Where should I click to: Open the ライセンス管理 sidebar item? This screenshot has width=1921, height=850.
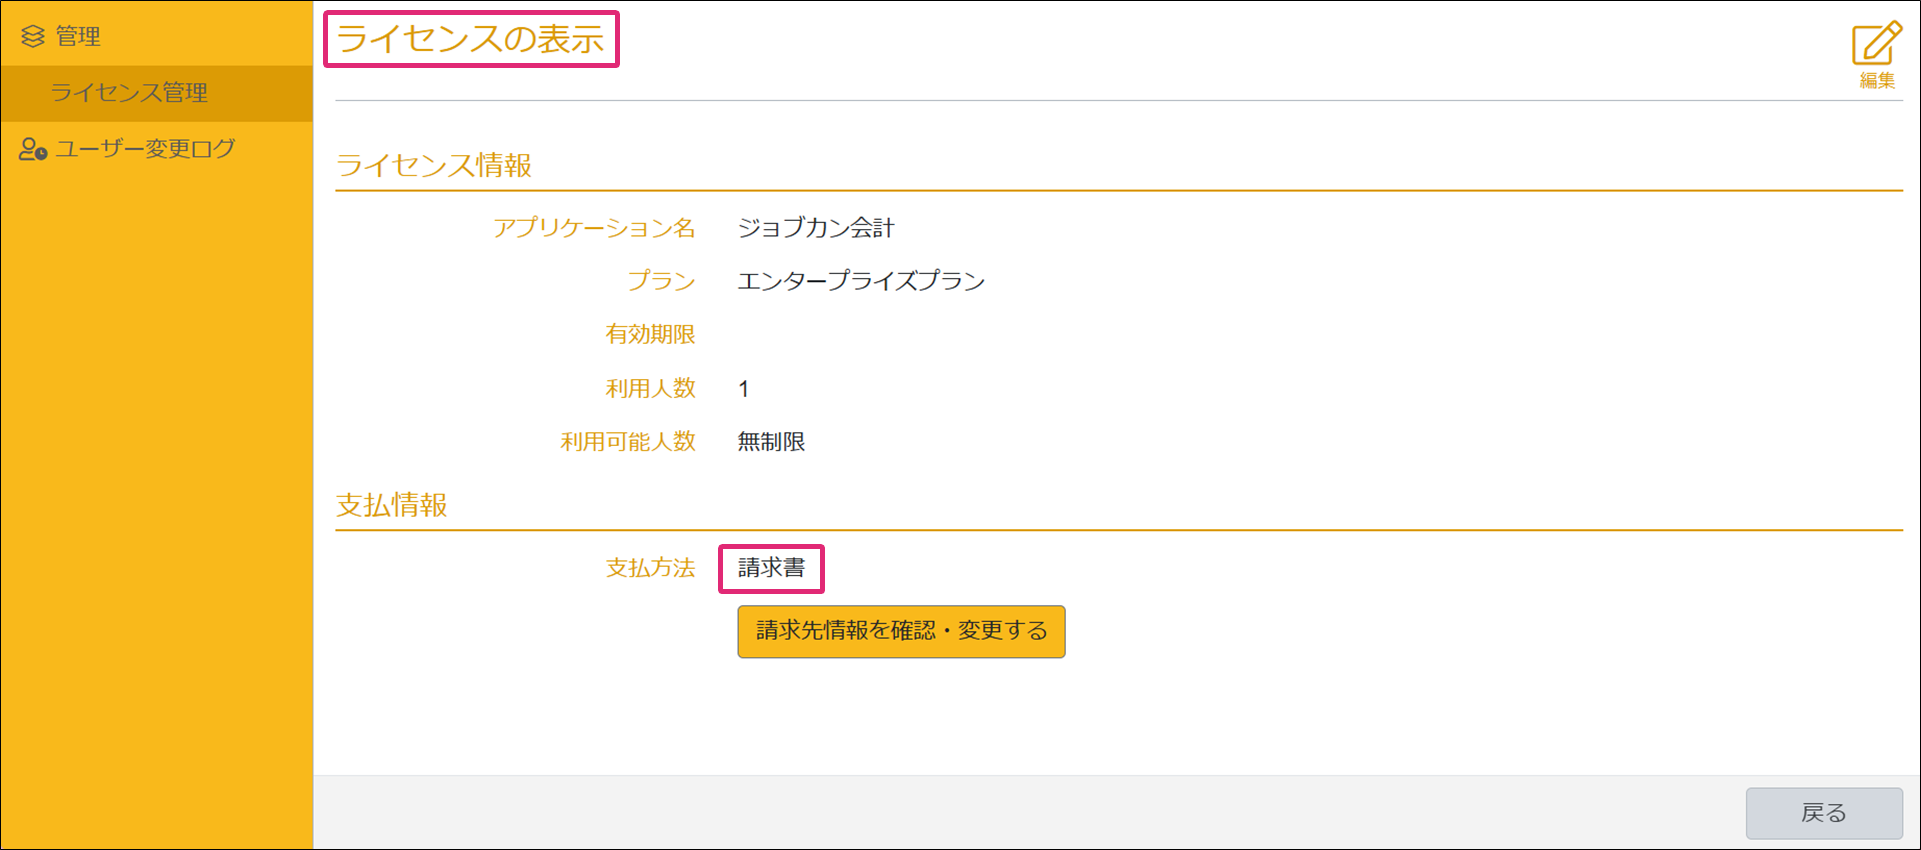tap(129, 93)
